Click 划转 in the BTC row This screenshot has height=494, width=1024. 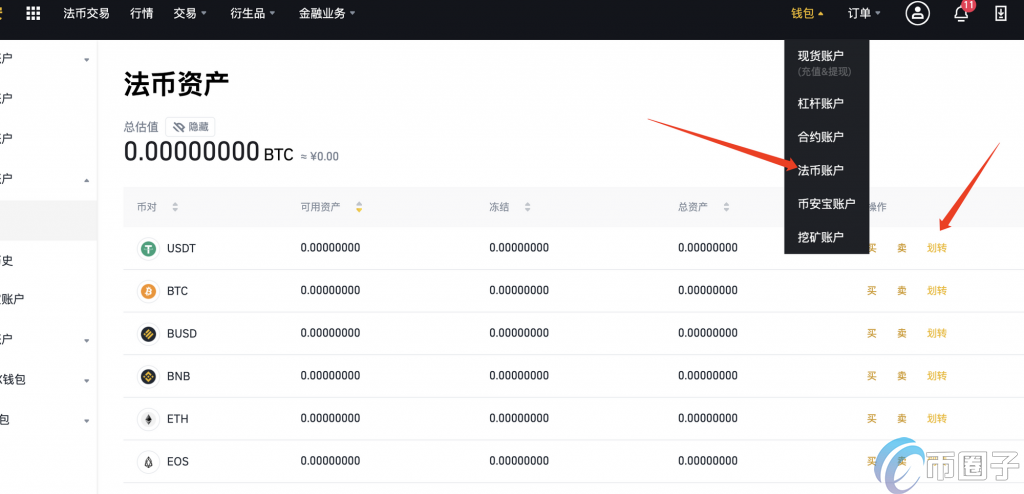click(x=936, y=291)
